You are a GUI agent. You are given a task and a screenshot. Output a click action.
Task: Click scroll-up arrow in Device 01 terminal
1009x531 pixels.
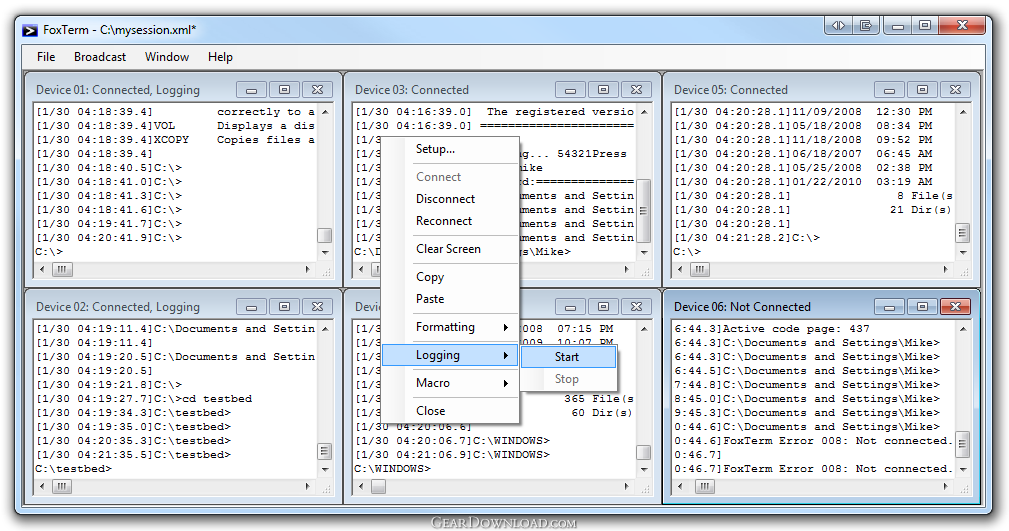pyautogui.click(x=325, y=112)
